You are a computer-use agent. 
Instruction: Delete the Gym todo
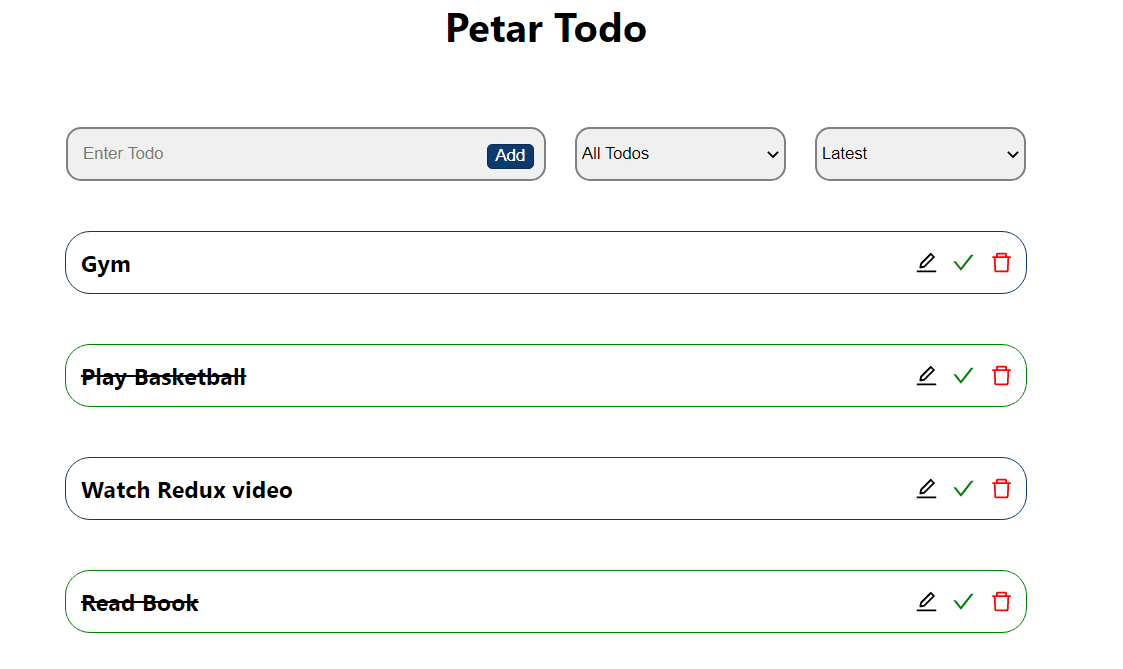click(x=1001, y=263)
